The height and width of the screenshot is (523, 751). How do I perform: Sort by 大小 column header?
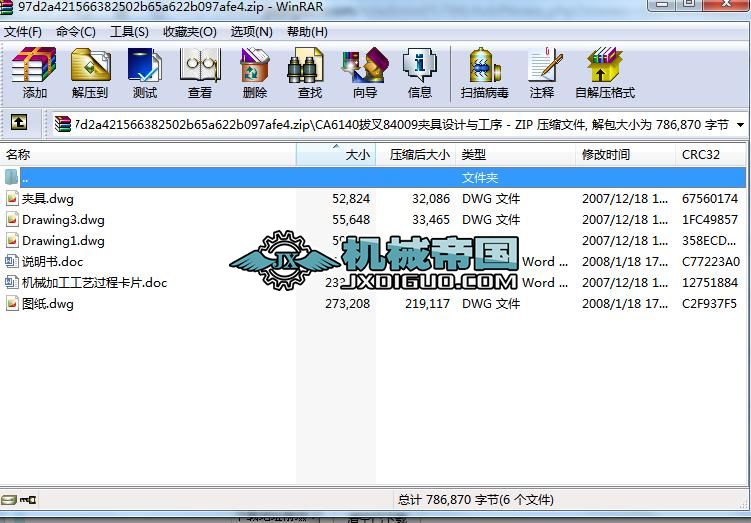point(336,154)
